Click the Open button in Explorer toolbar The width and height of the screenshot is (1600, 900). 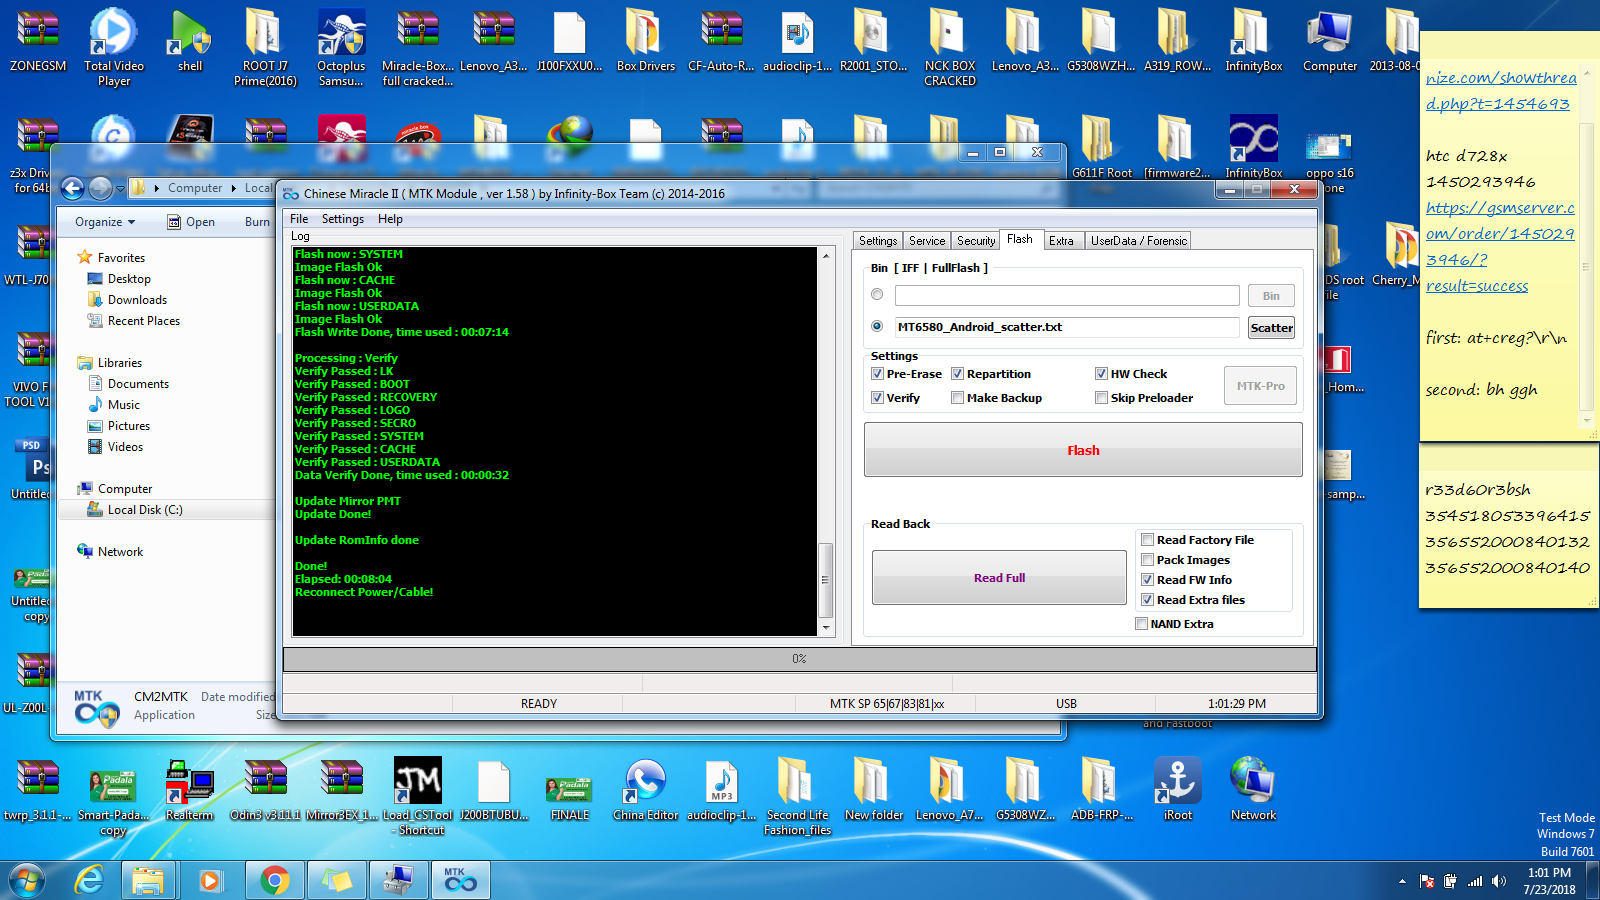(x=190, y=222)
